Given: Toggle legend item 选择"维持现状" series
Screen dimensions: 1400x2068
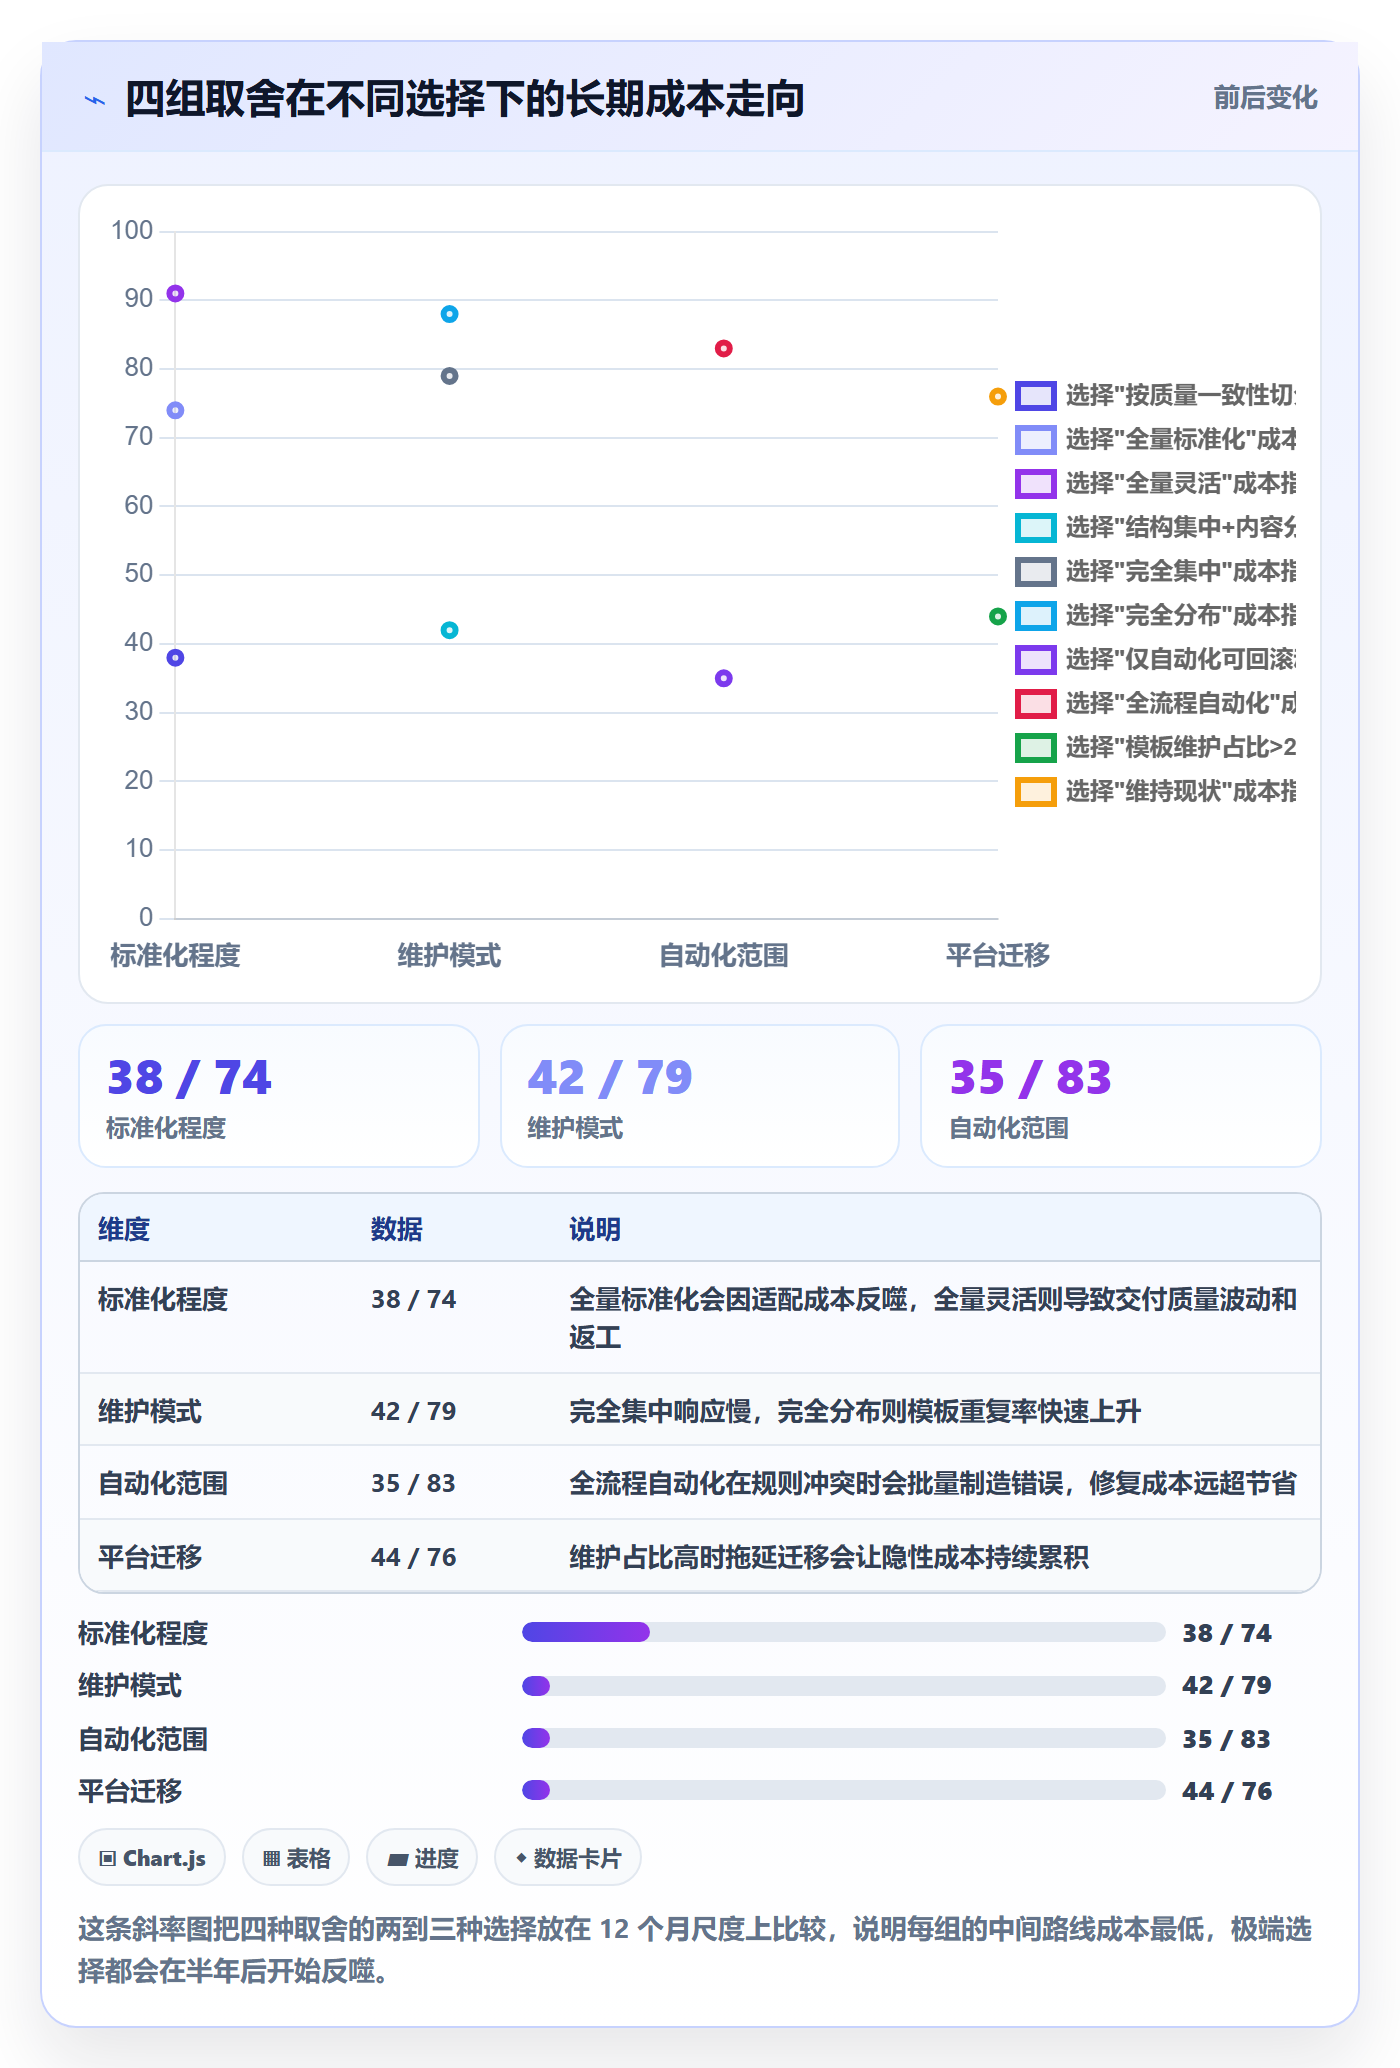Looking at the screenshot, I should (x=1155, y=792).
